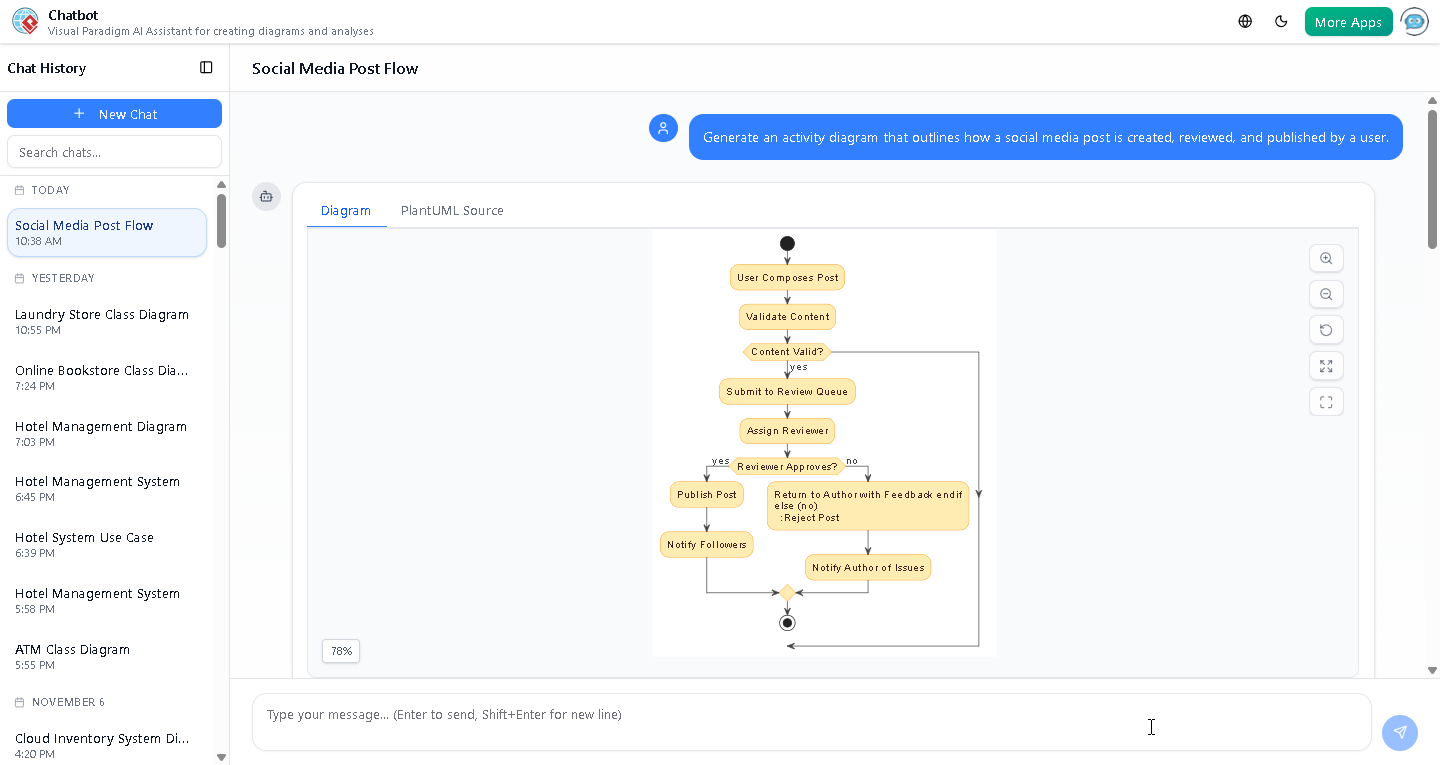Screen dimensions: 1440x765
Task: Collapse the Chat History sidebar
Action: coord(206,67)
